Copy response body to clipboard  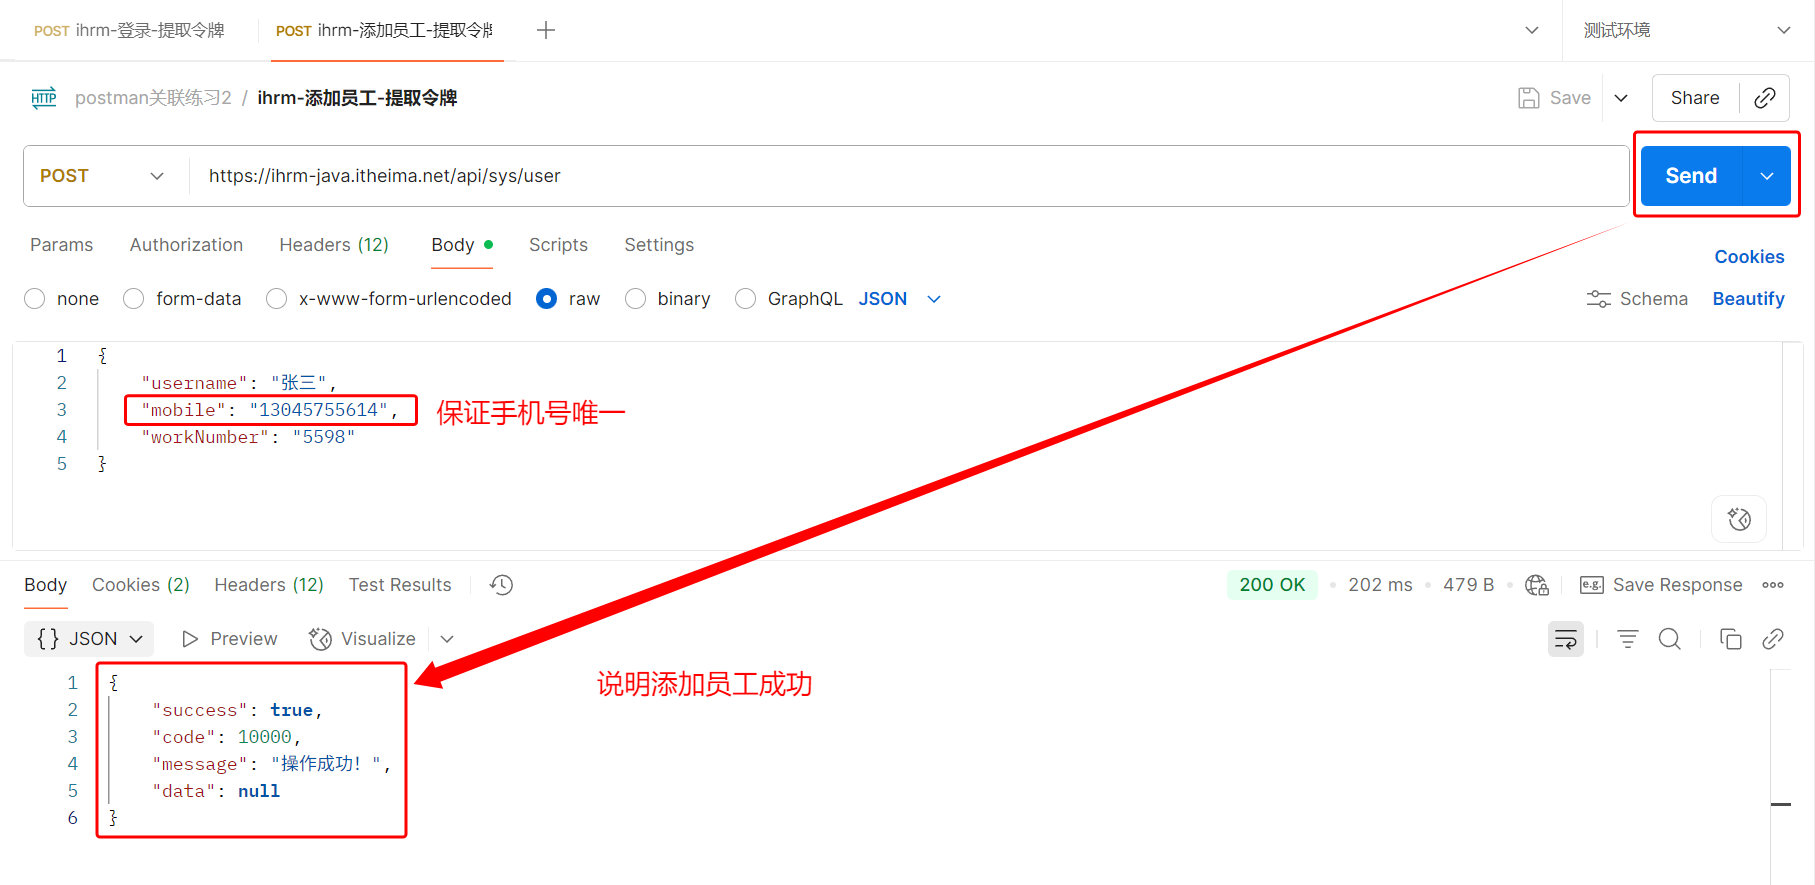[x=1730, y=639]
